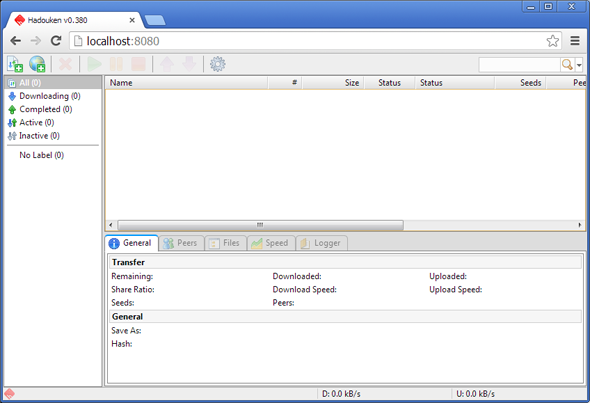Click the search magnifier icon
The height and width of the screenshot is (403, 590).
tap(567, 65)
